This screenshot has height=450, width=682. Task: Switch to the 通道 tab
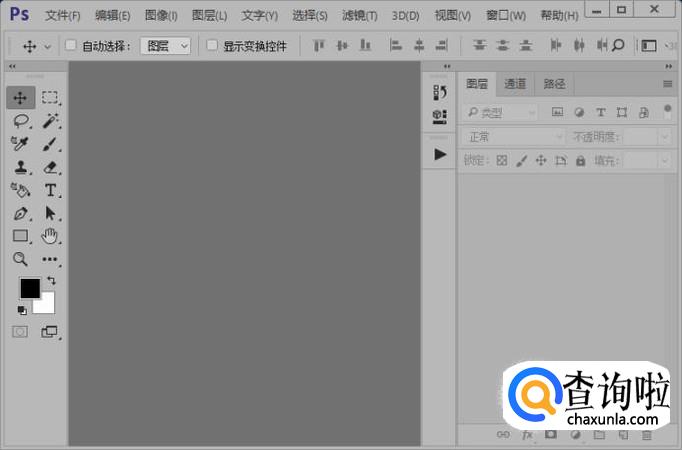(x=515, y=84)
